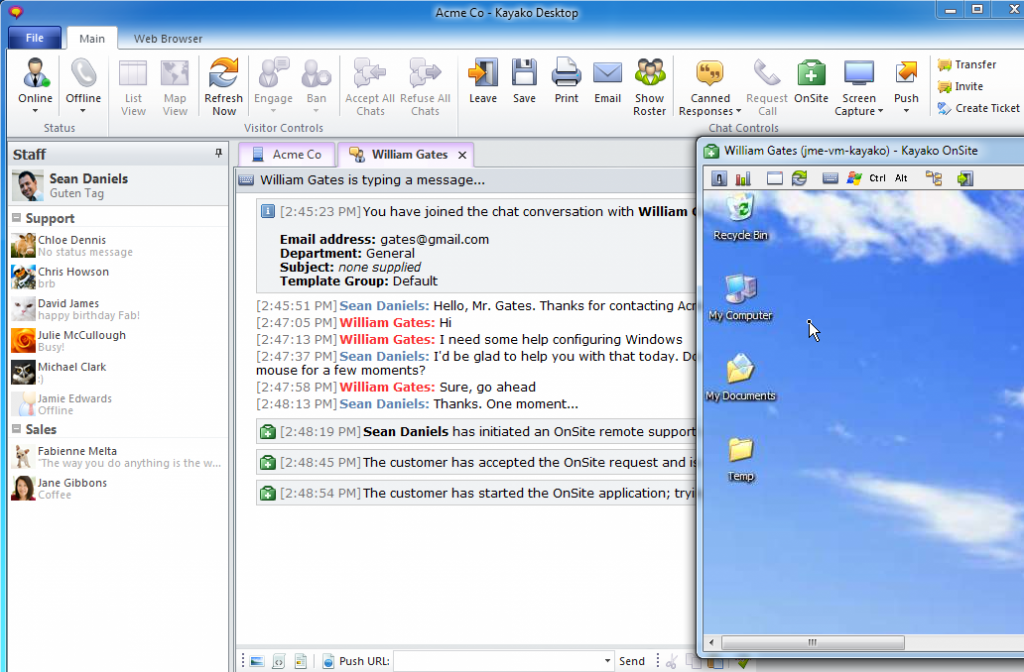Image resolution: width=1024 pixels, height=672 pixels.
Task: Select staff member Jane Gibbons
Action: click(118, 488)
